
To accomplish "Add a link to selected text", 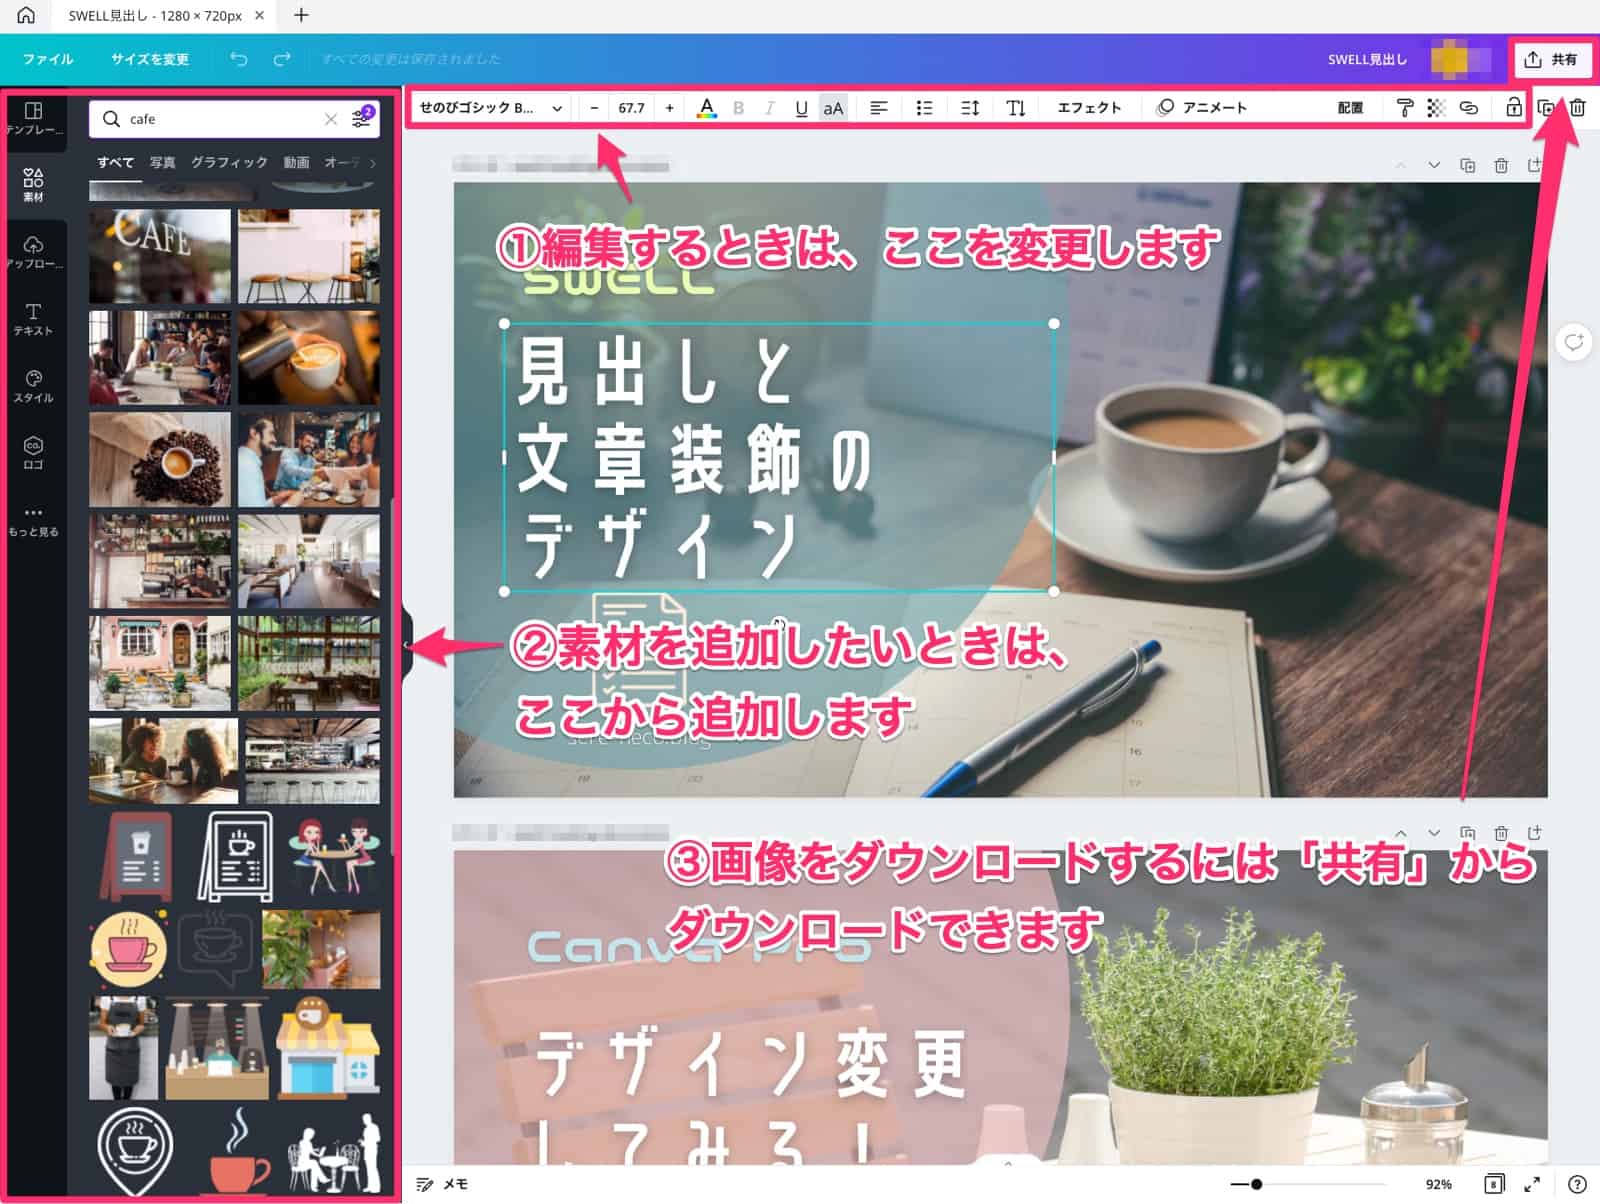I will point(1468,108).
